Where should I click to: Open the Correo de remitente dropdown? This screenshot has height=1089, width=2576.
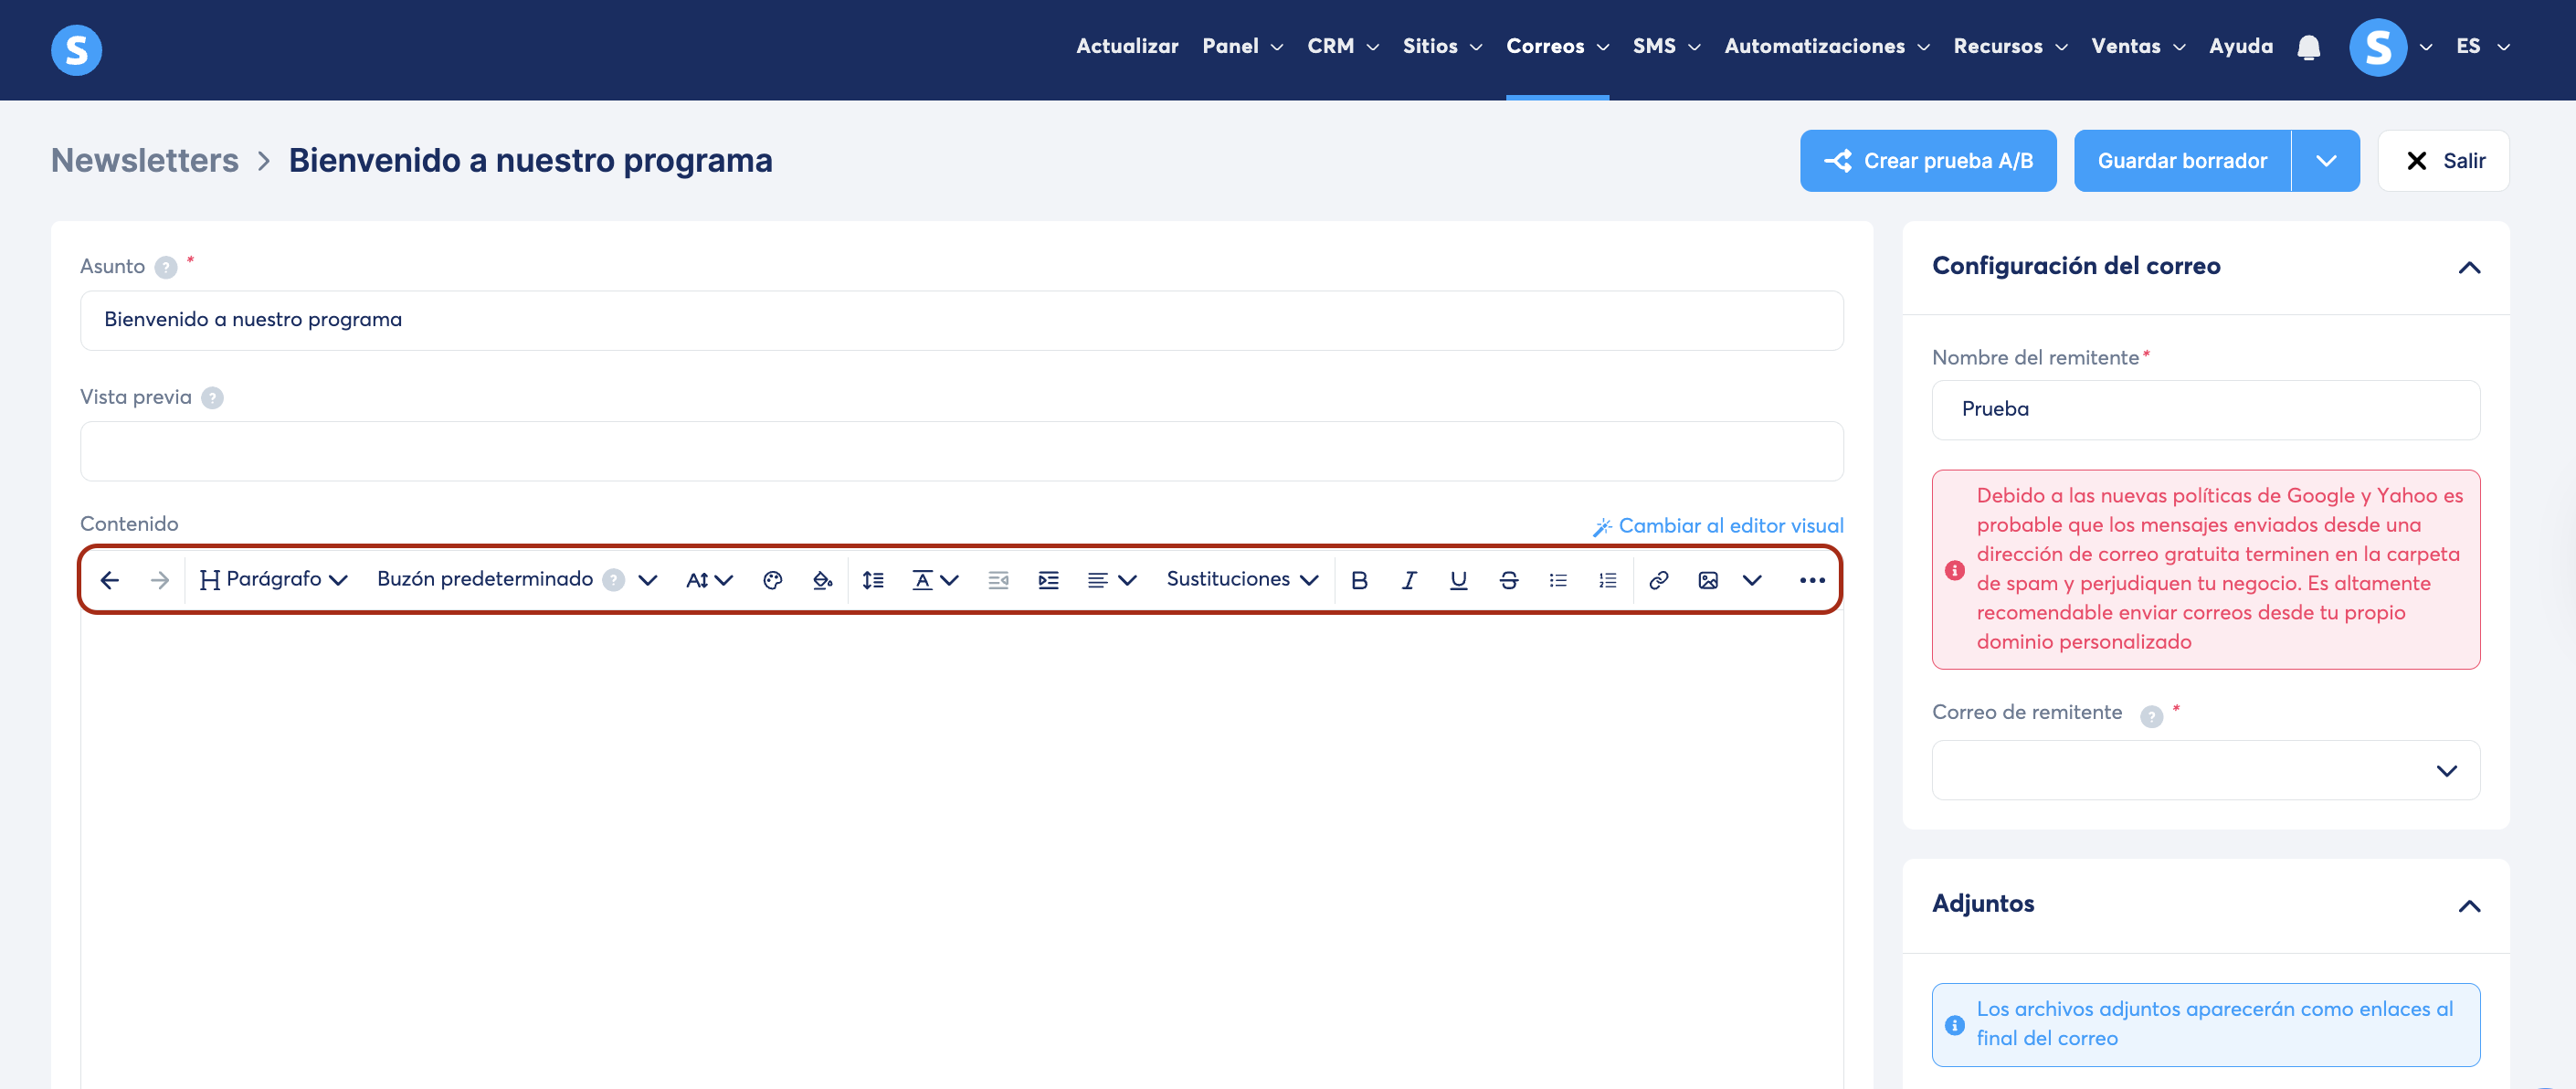click(2205, 770)
